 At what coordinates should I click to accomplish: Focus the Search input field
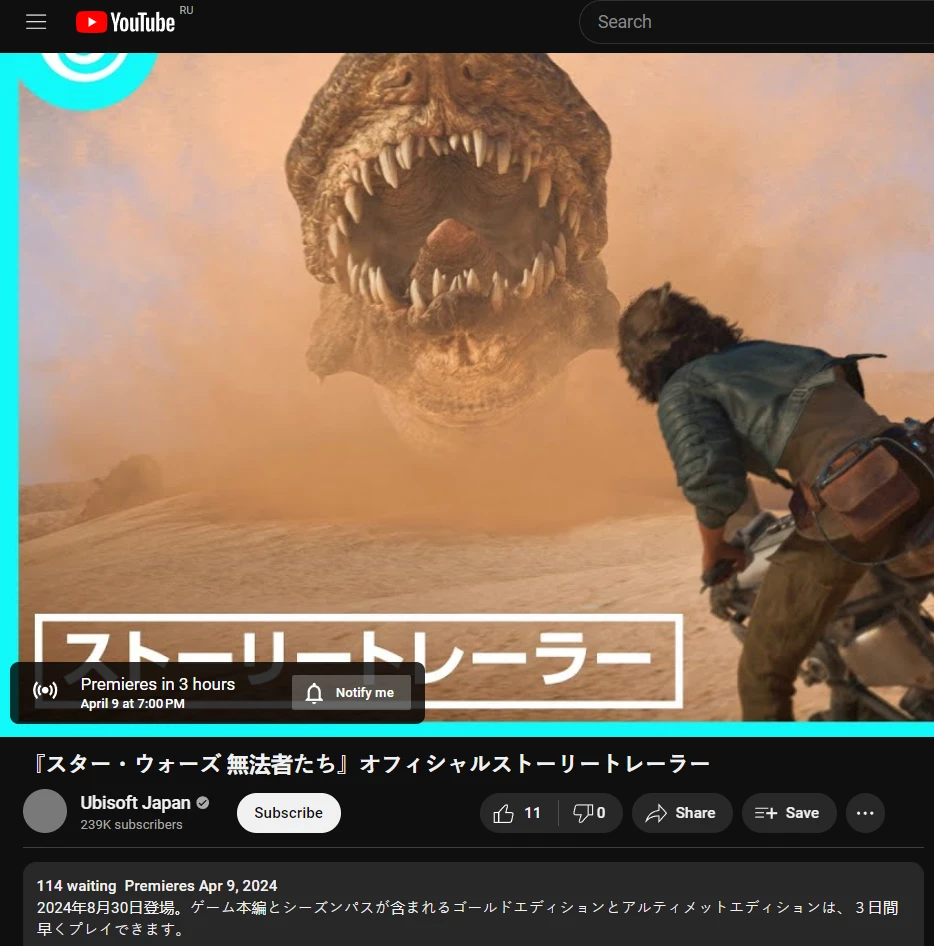[757, 22]
